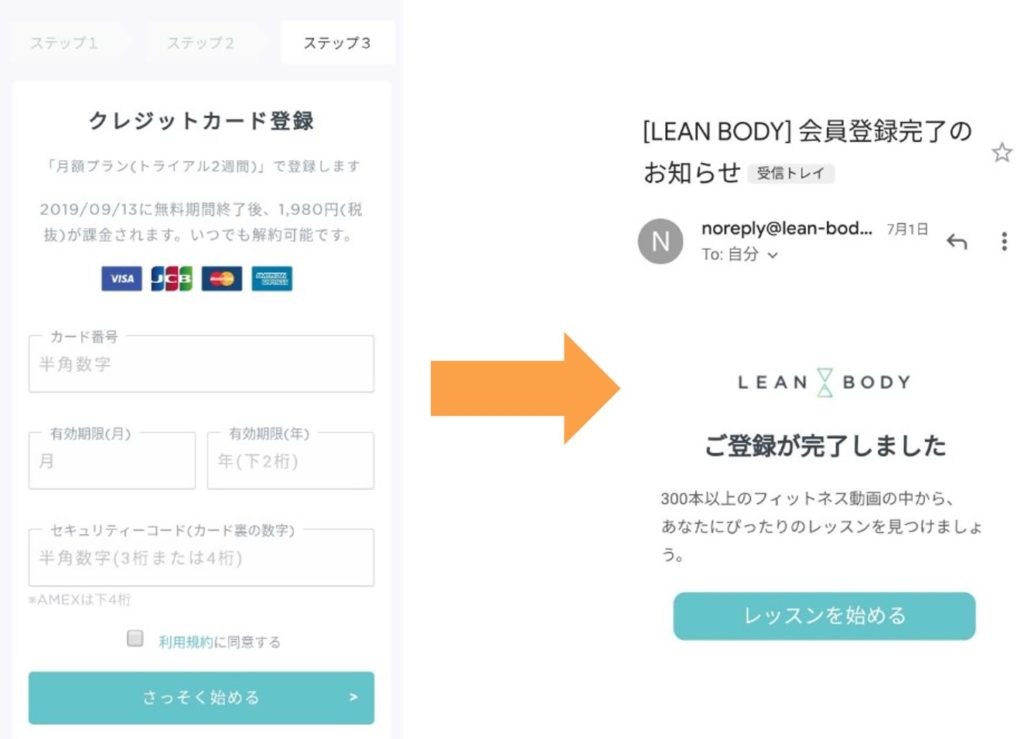Click the 有効期限(年) input field
This screenshot has width=1024, height=739.
pos(291,461)
